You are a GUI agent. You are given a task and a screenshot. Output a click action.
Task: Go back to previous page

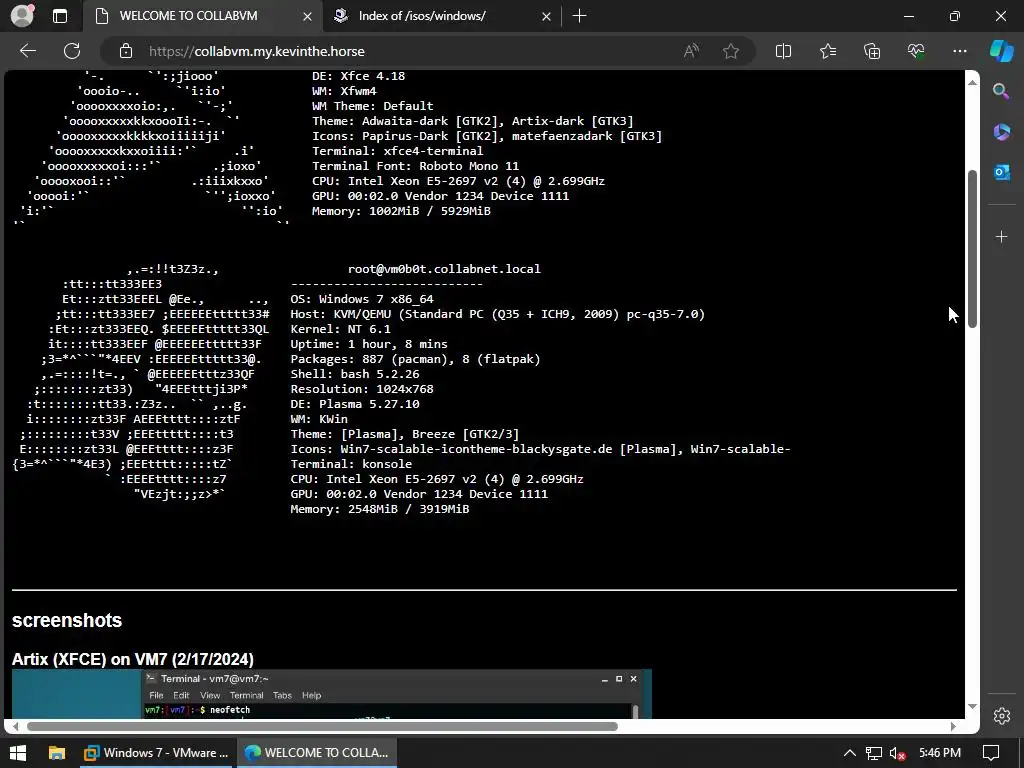(x=27, y=51)
